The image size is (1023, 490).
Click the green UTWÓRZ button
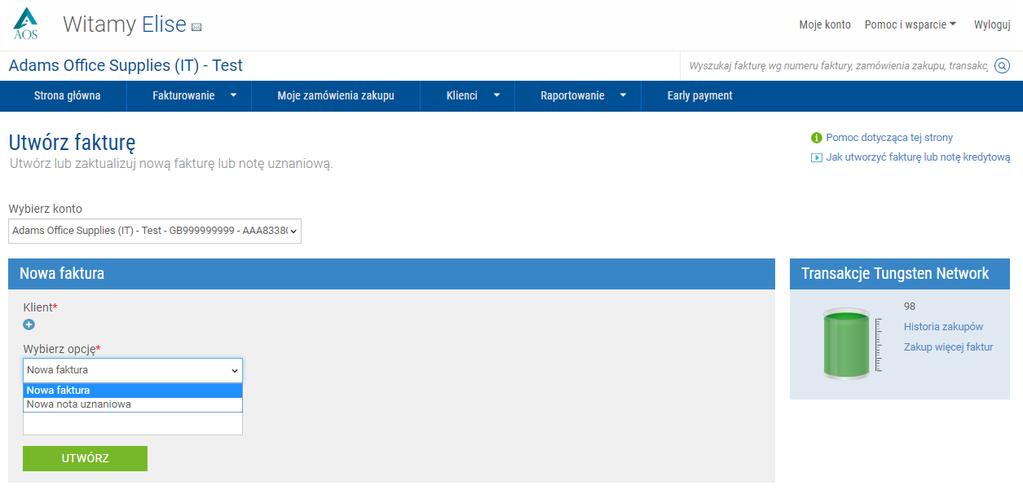(x=85, y=458)
